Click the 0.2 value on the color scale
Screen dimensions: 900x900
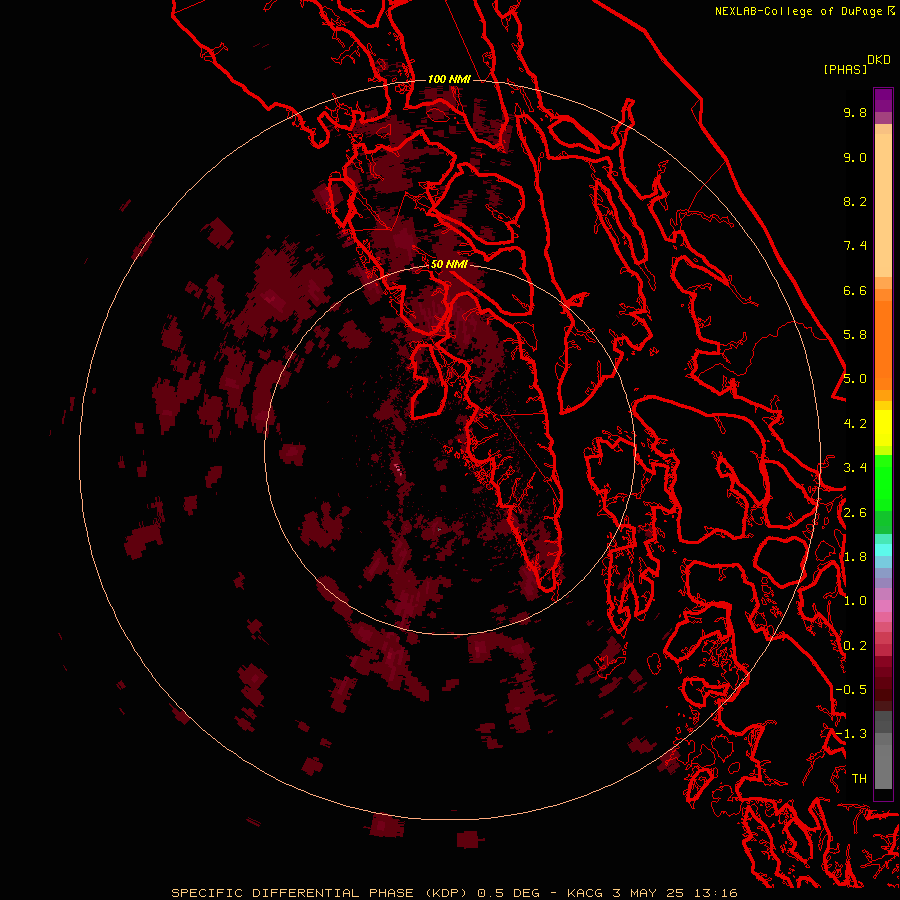(855, 646)
